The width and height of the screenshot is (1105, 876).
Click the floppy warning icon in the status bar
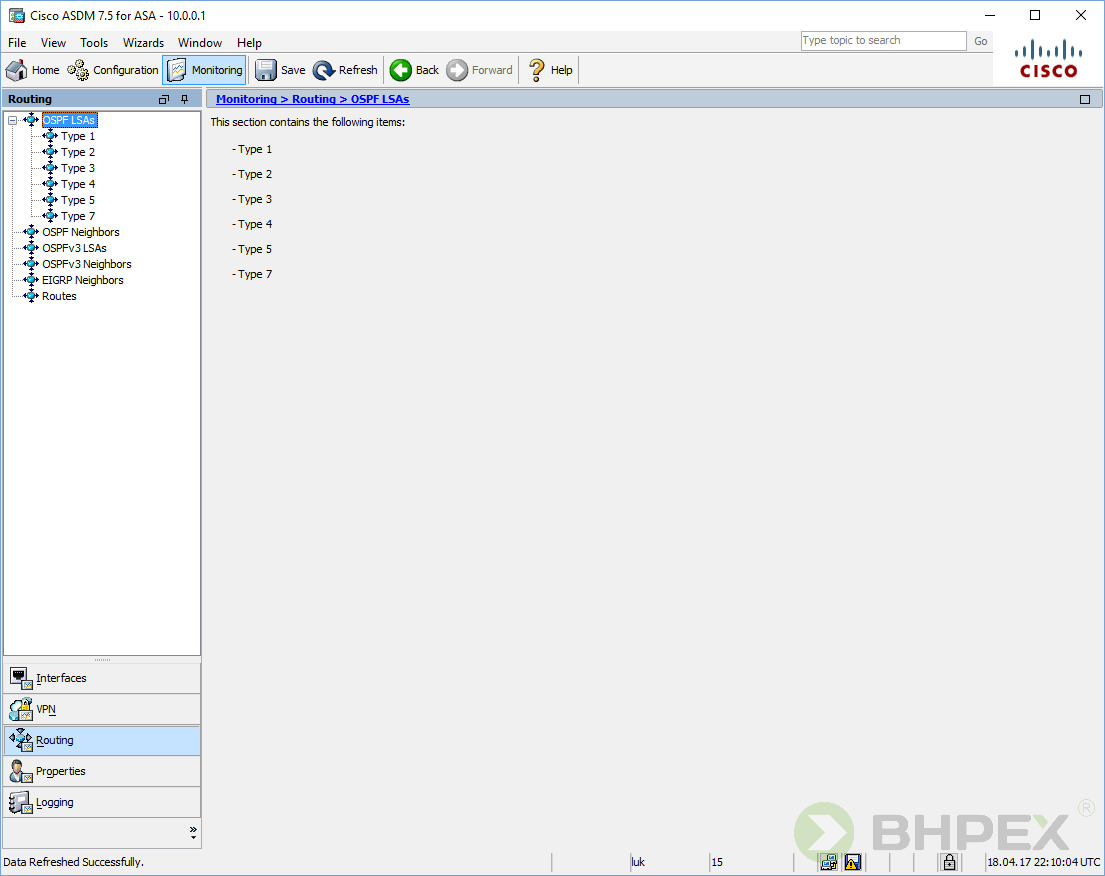coord(853,862)
